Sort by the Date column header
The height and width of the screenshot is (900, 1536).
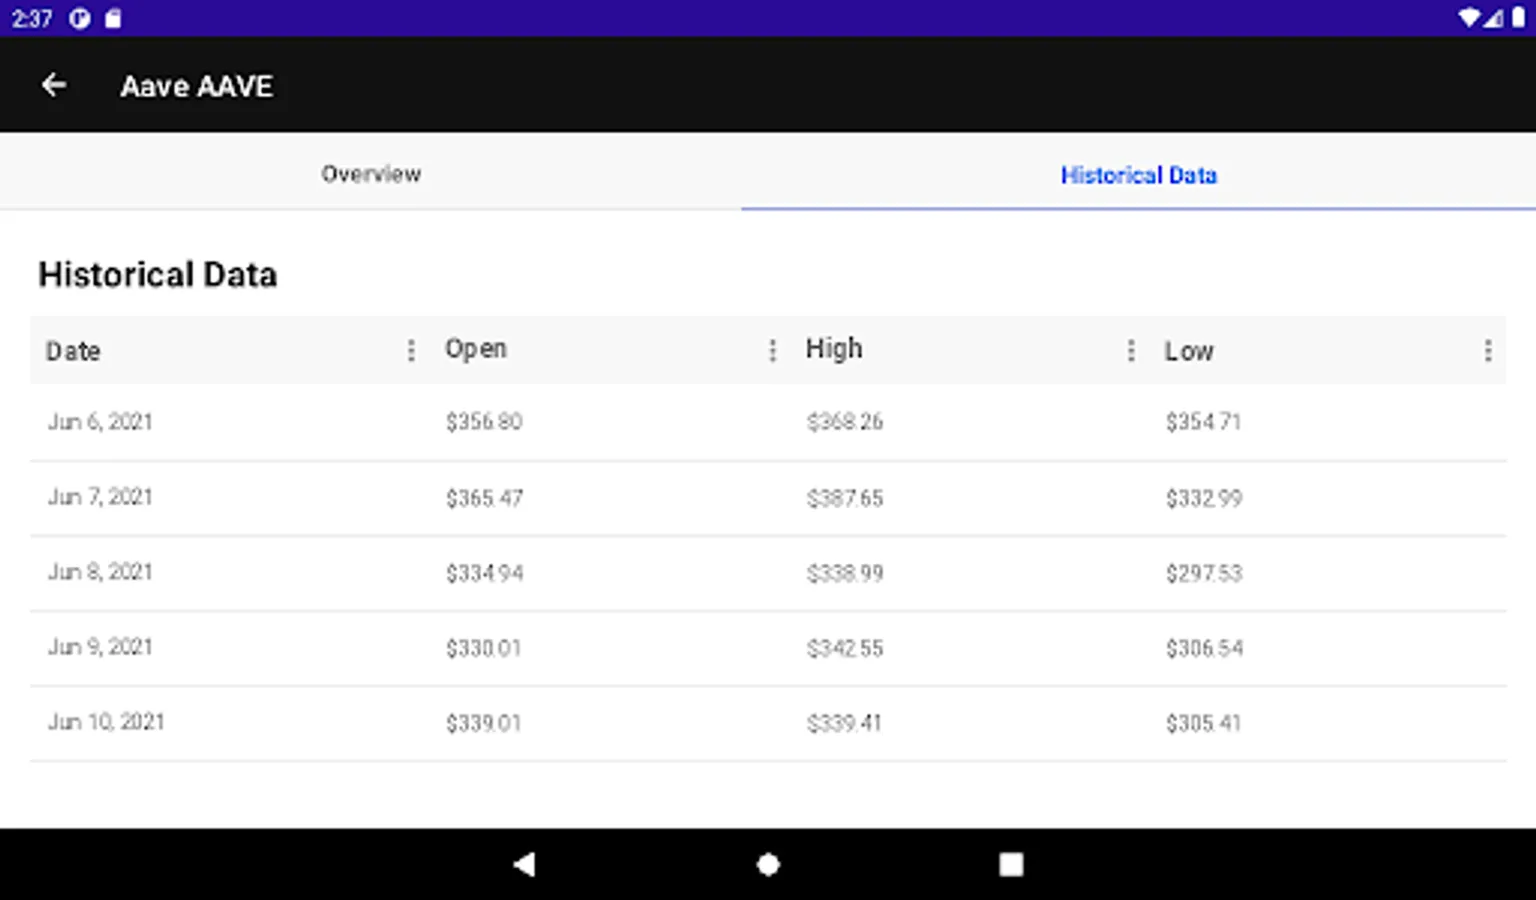click(73, 351)
